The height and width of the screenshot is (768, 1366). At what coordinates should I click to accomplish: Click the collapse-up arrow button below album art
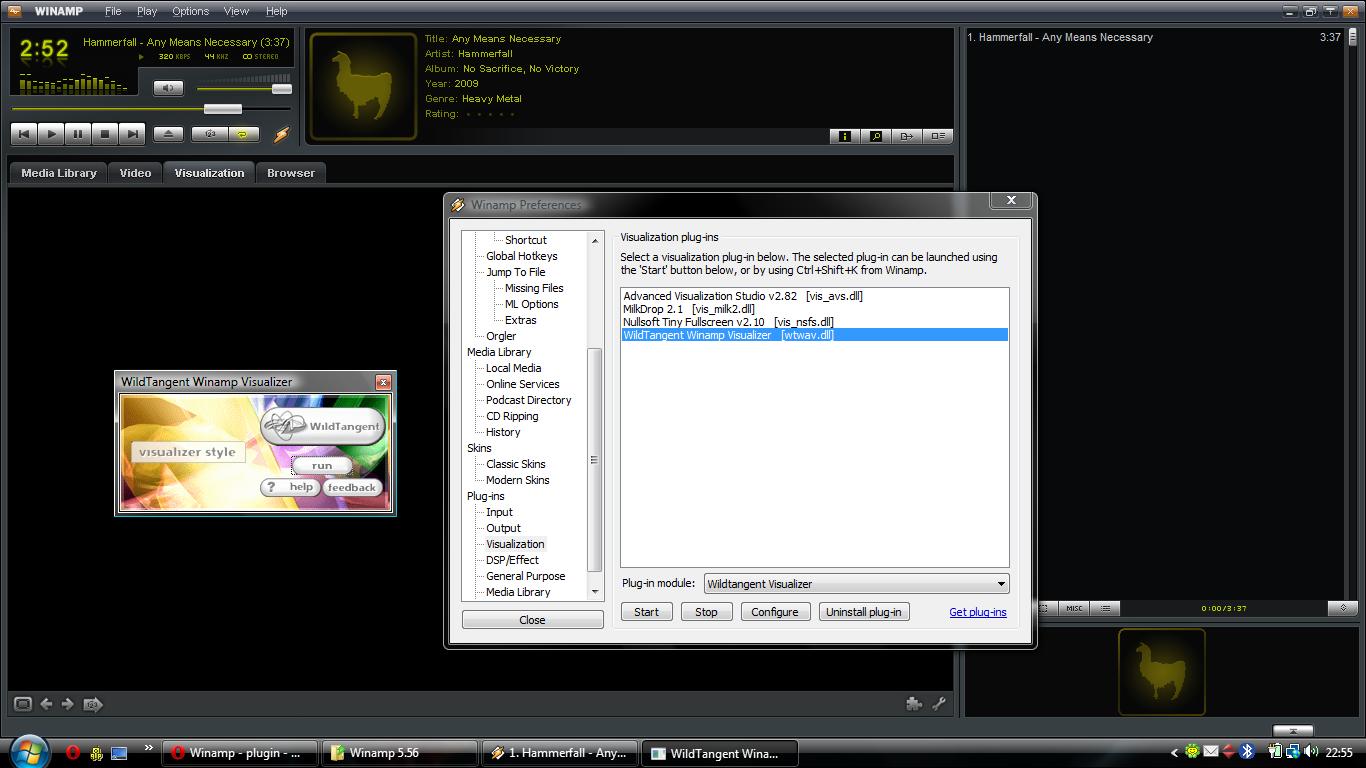pyautogui.click(x=1293, y=731)
